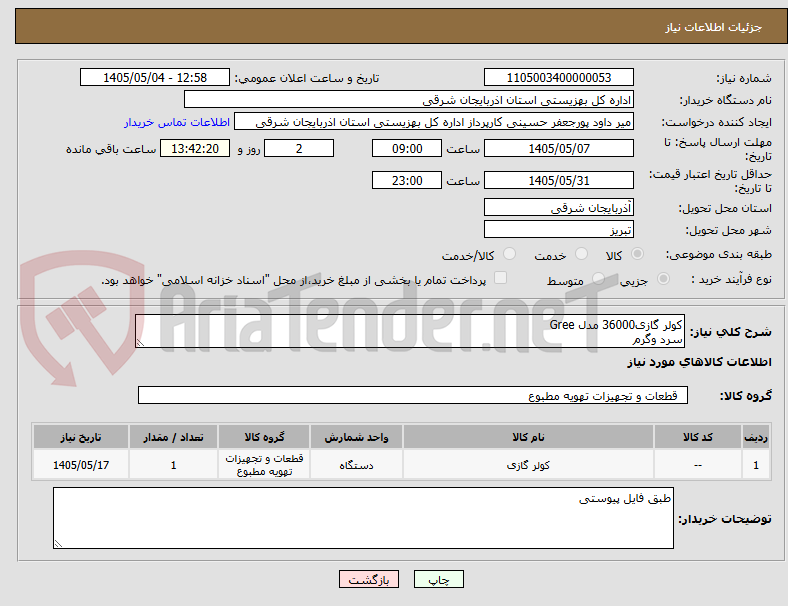788x606 pixels.
Task: Click the تعداد / مقدار column header
Action: pyautogui.click(x=173, y=437)
